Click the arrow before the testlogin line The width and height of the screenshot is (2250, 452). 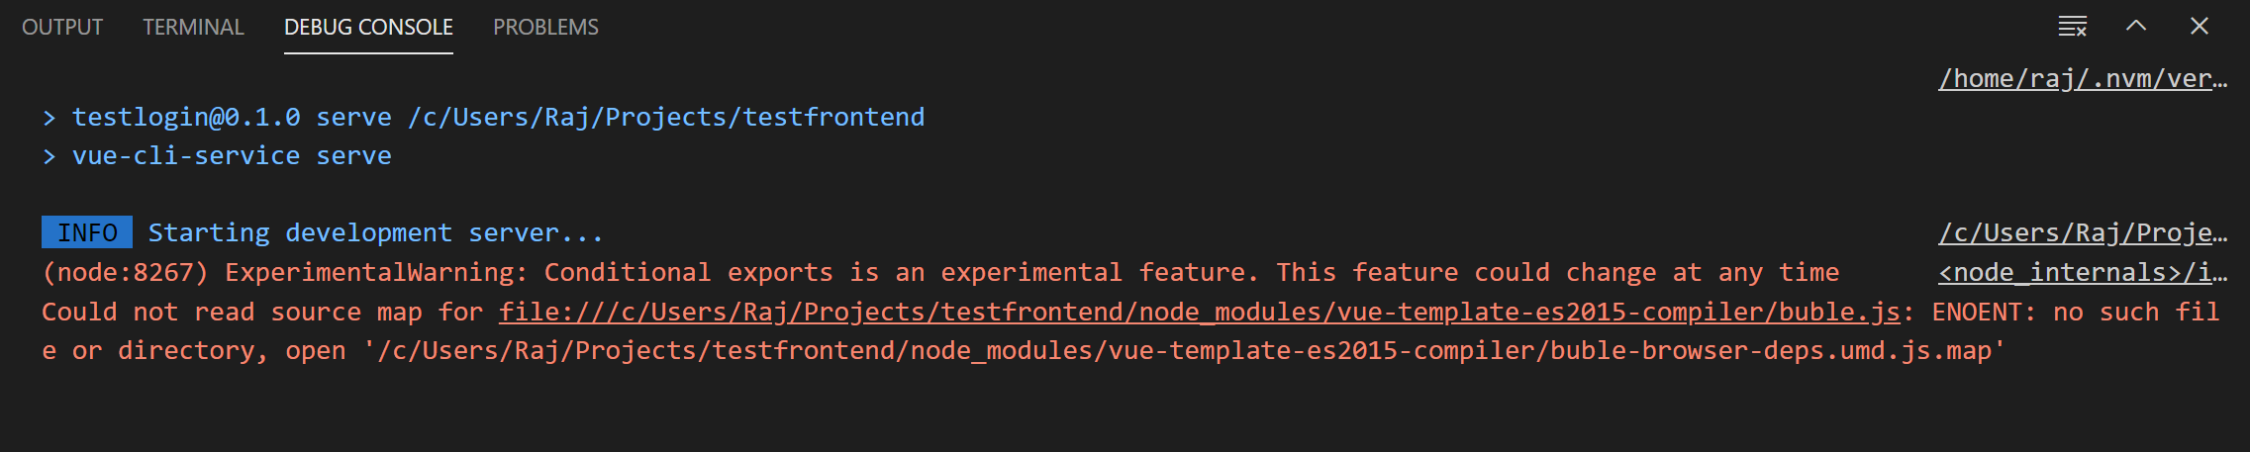click(x=49, y=118)
